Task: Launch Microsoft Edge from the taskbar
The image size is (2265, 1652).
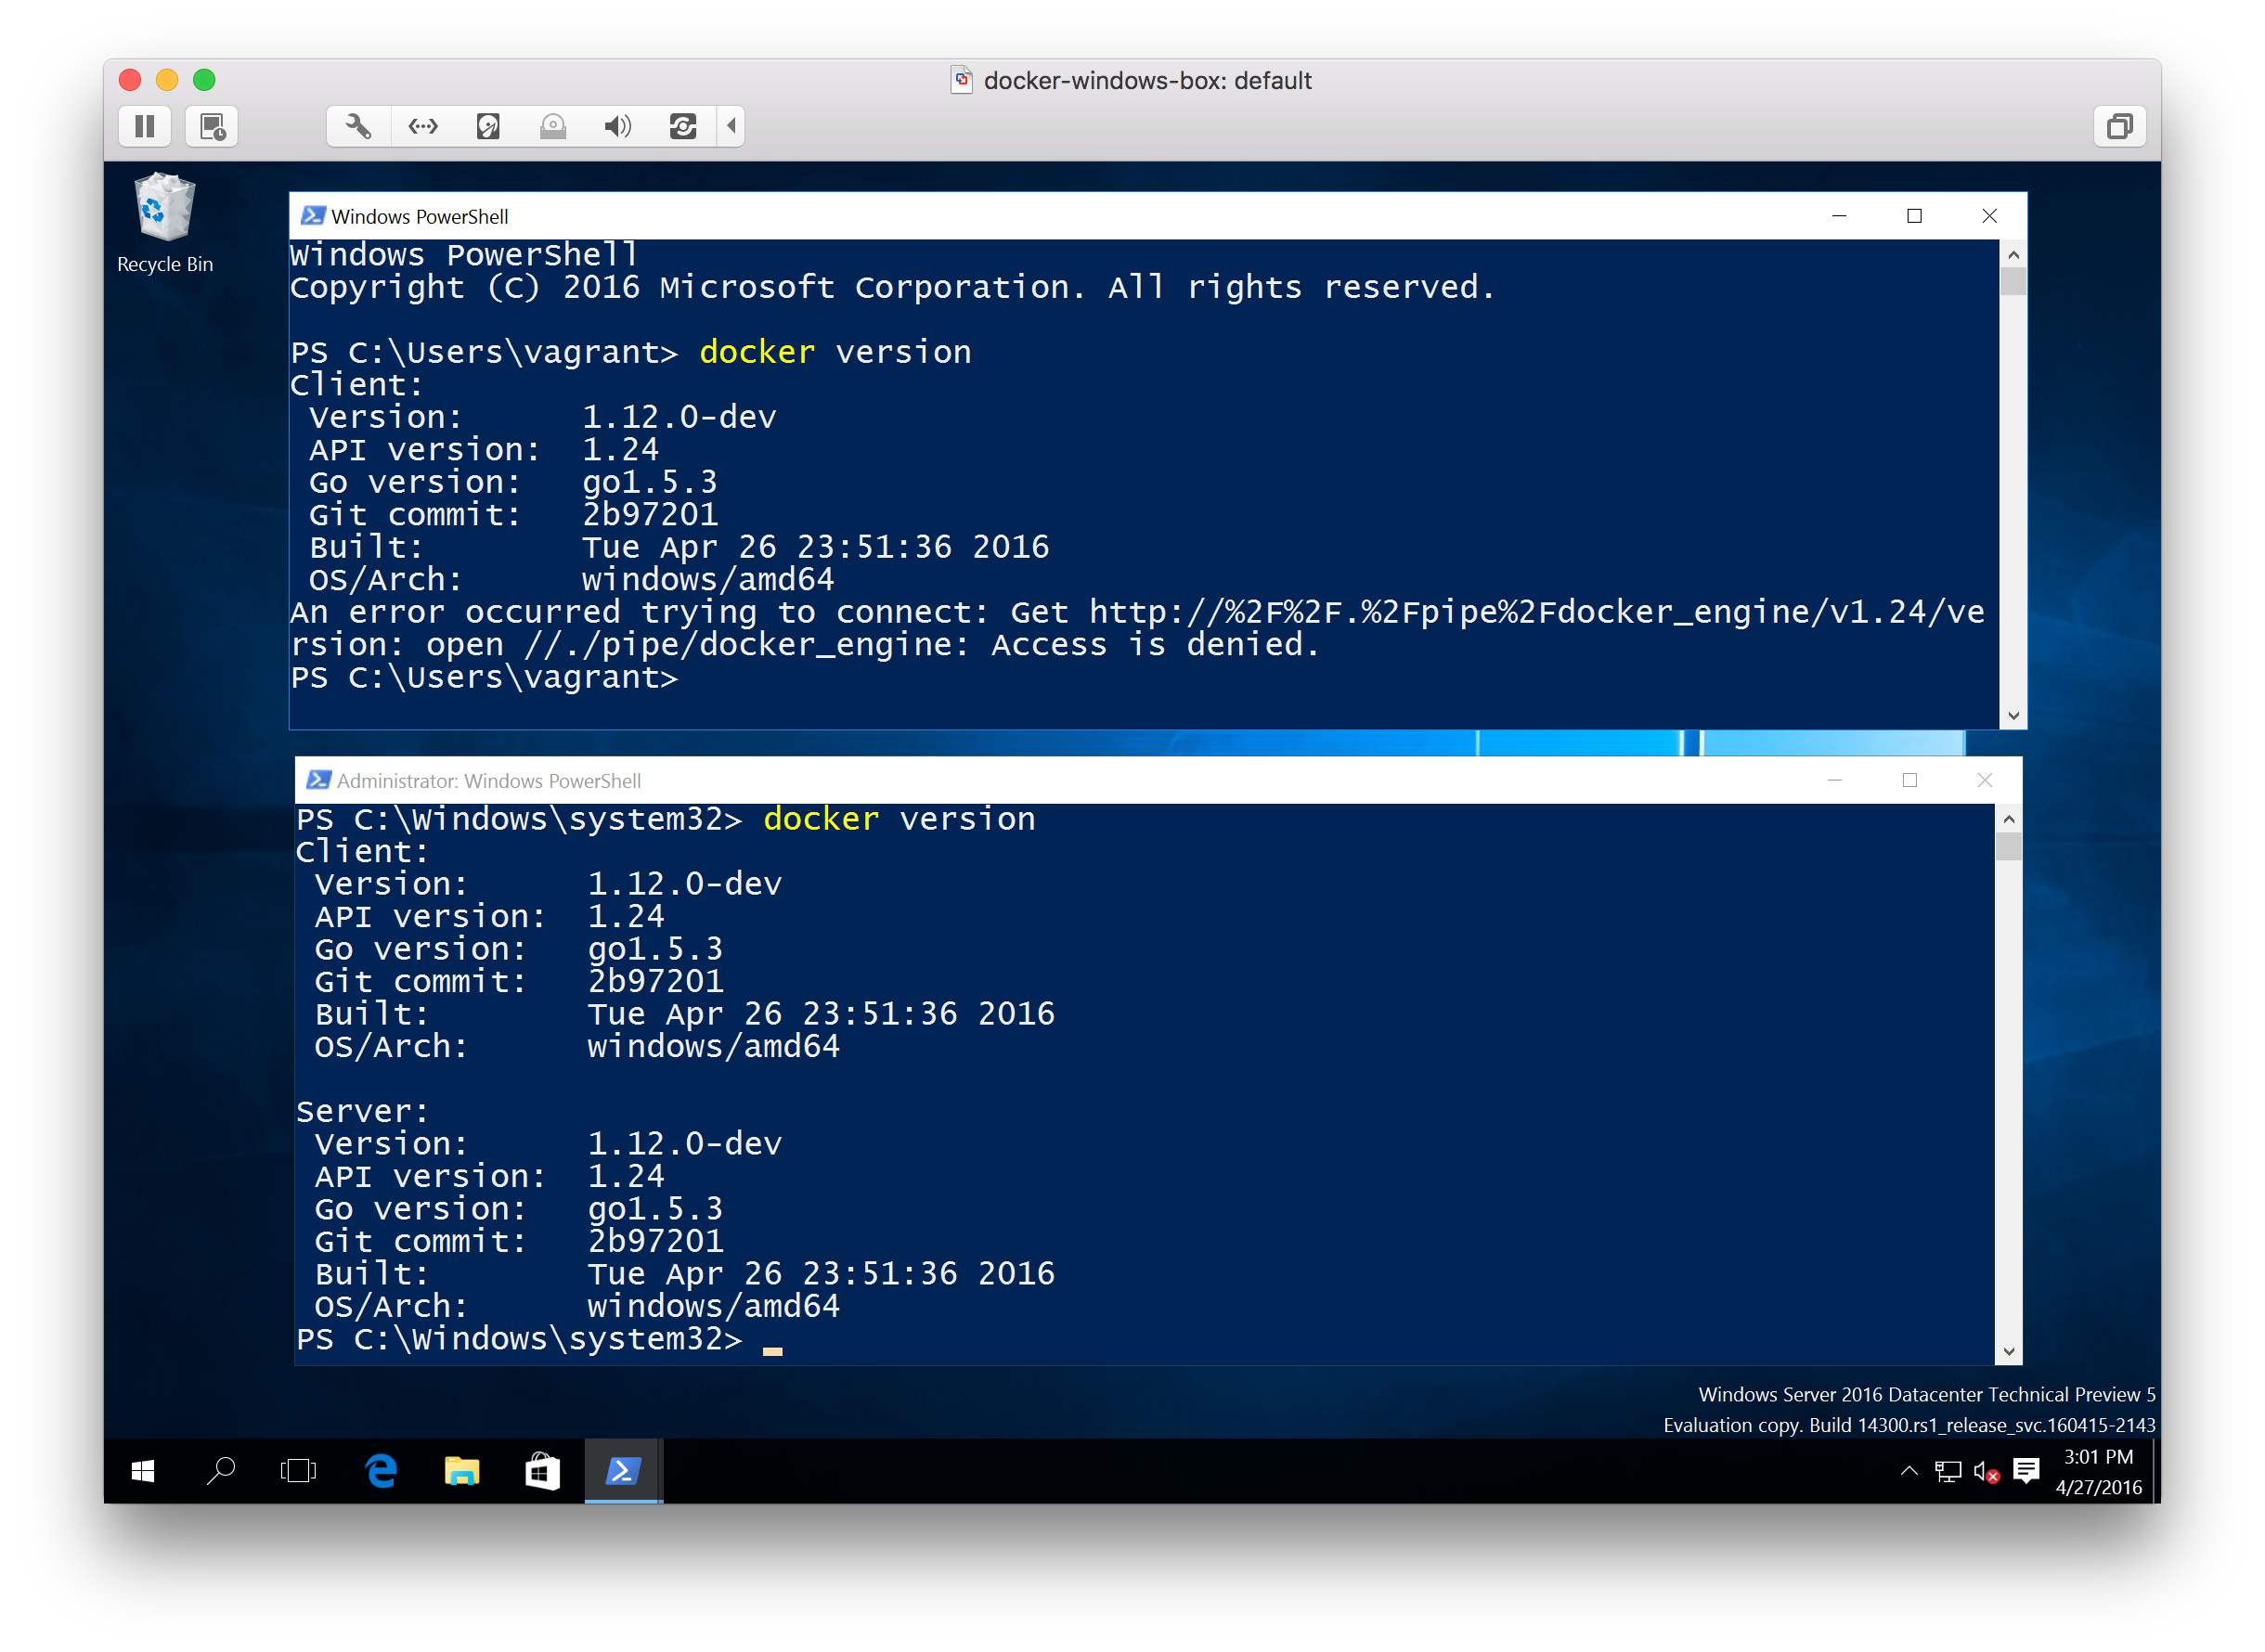Action: tap(380, 1471)
